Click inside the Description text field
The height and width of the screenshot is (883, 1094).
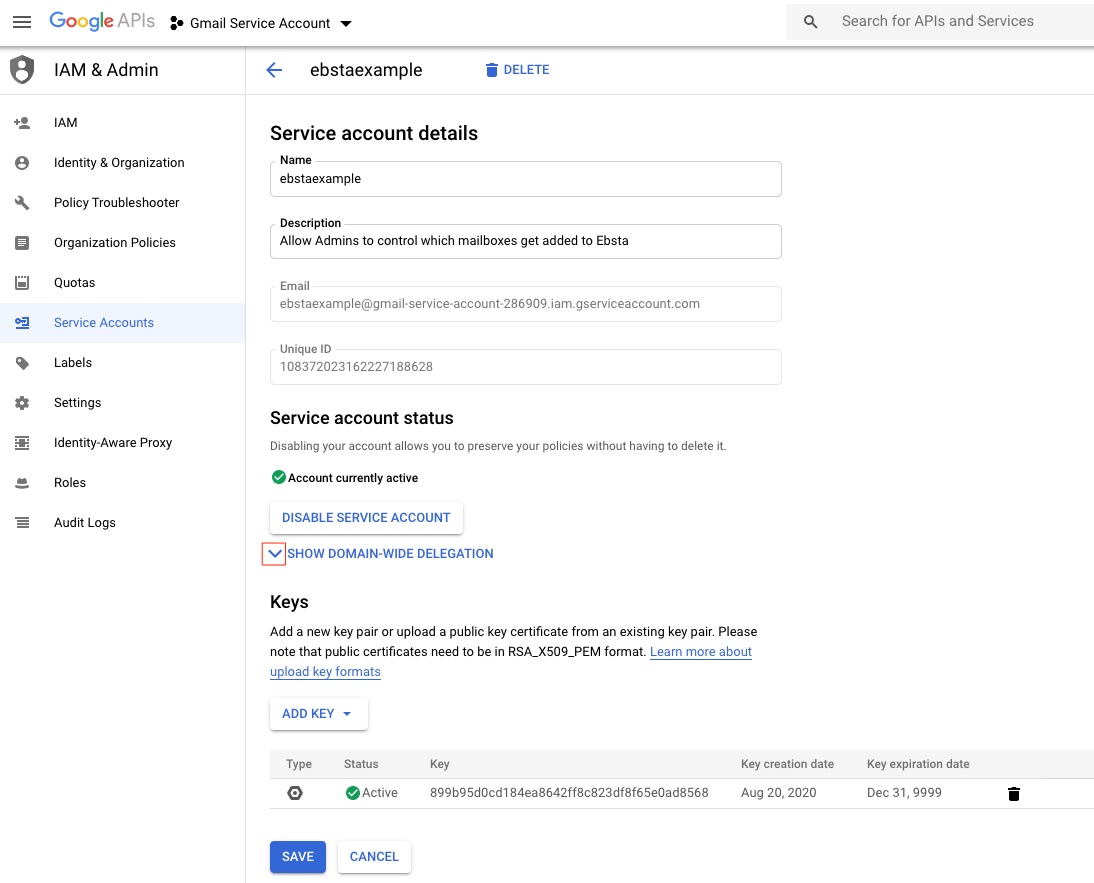click(x=525, y=241)
